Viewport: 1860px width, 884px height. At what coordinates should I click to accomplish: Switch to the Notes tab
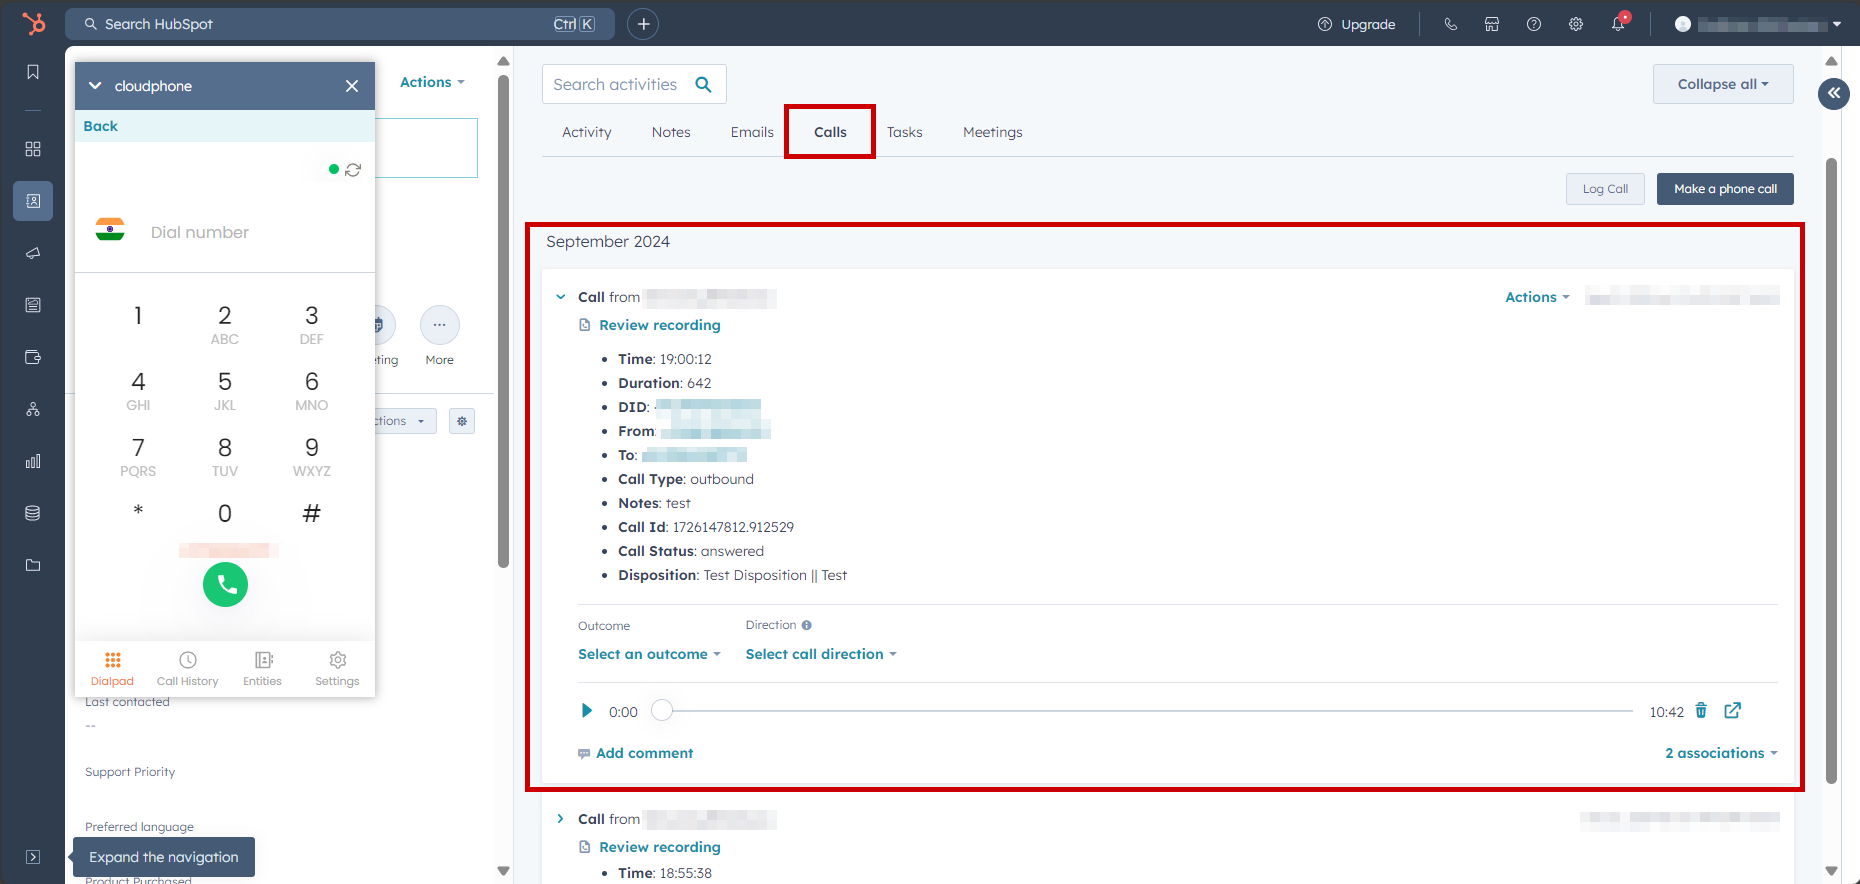coord(671,132)
